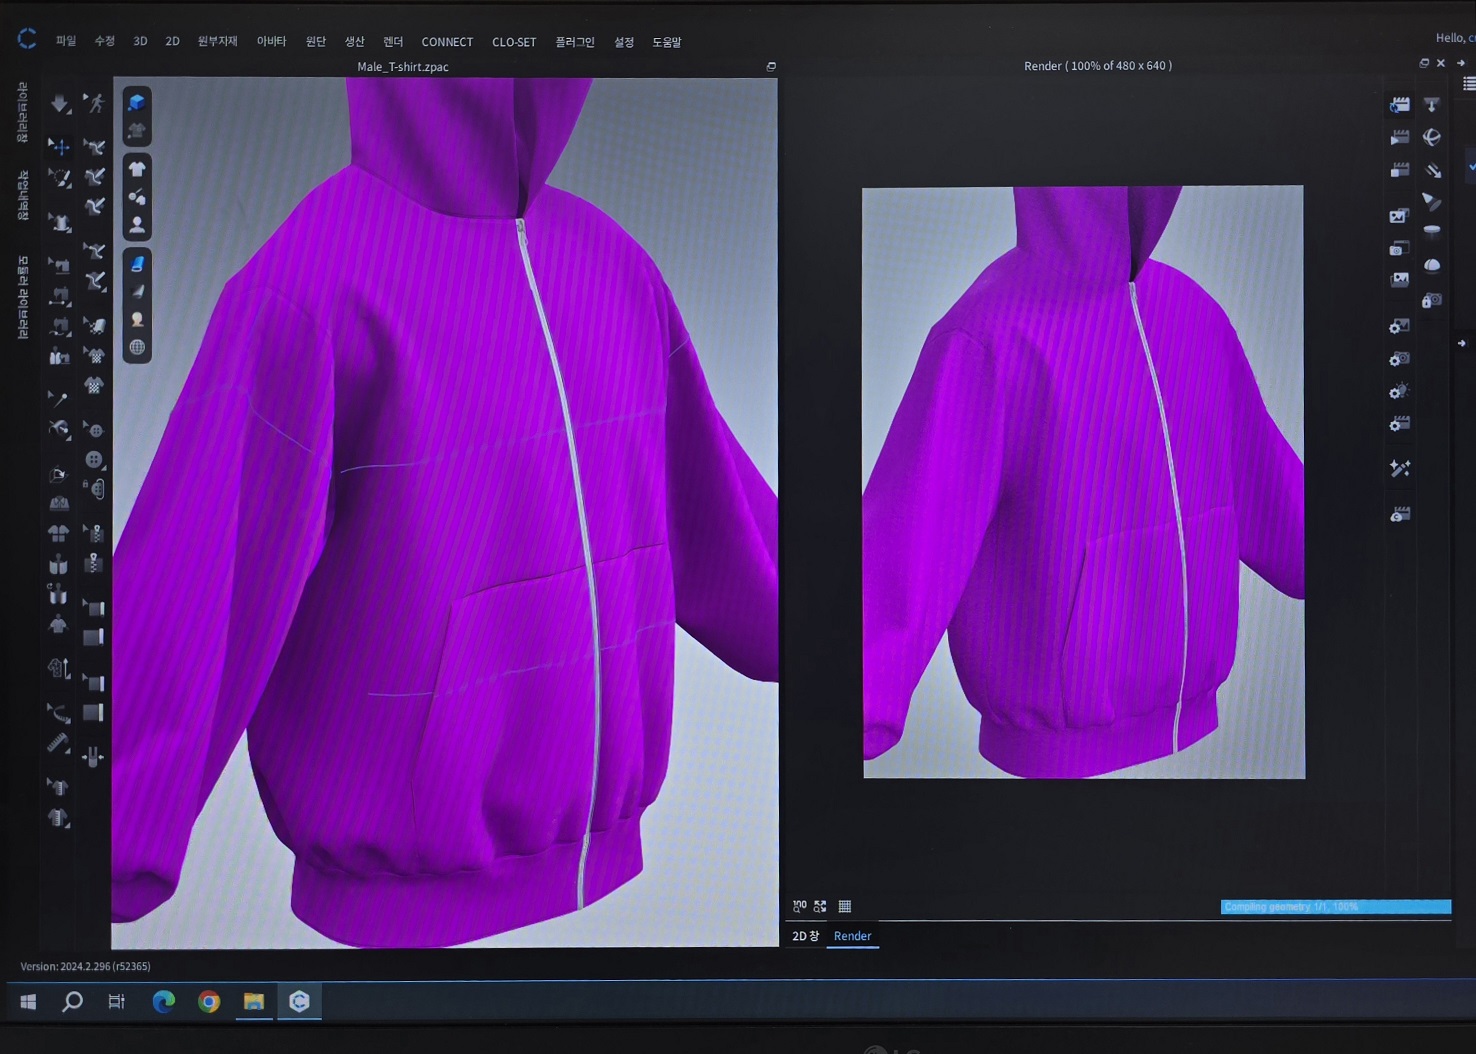Expand the 모듈러 라이브러리 side panel
This screenshot has height=1054, width=1476.
pos(22,298)
